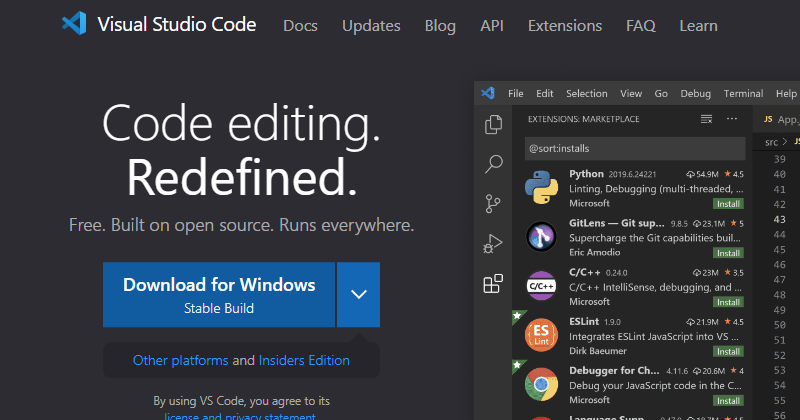Viewport: 800px width, 420px height.
Task: Follow the Other platforms link
Action: pyautogui.click(x=180, y=360)
